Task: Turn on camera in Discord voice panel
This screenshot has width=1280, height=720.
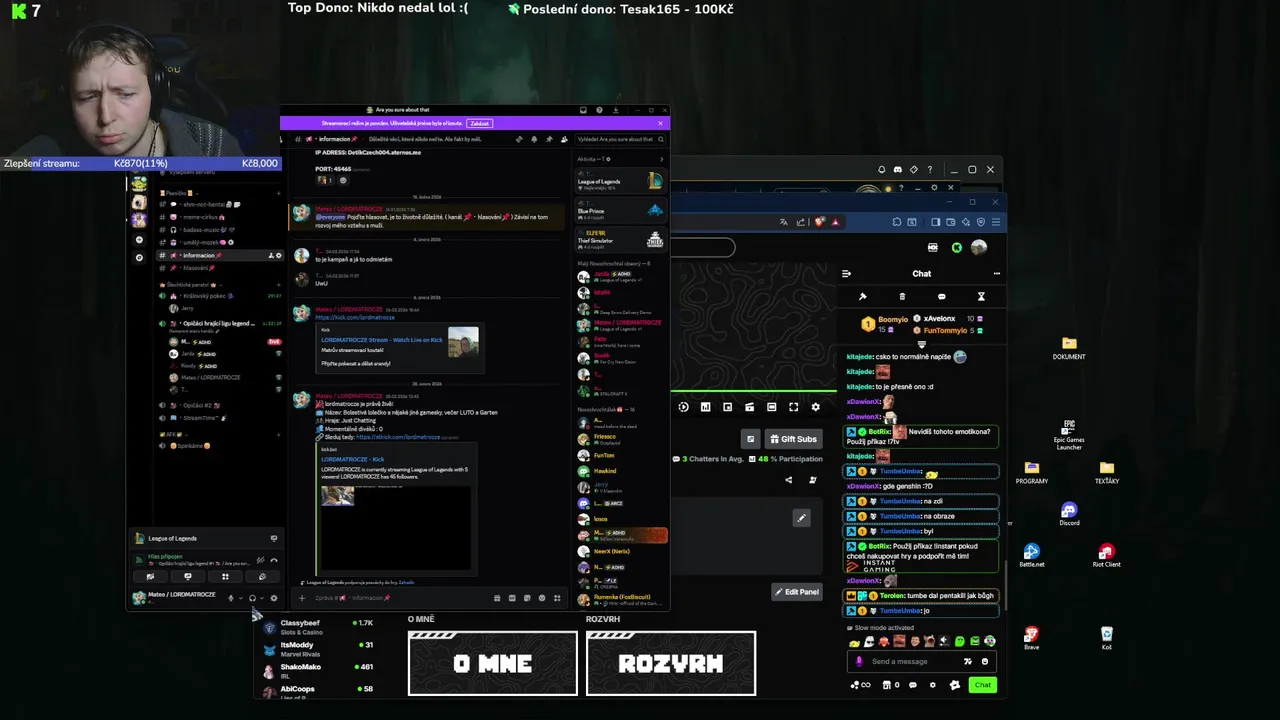Action: point(150,576)
